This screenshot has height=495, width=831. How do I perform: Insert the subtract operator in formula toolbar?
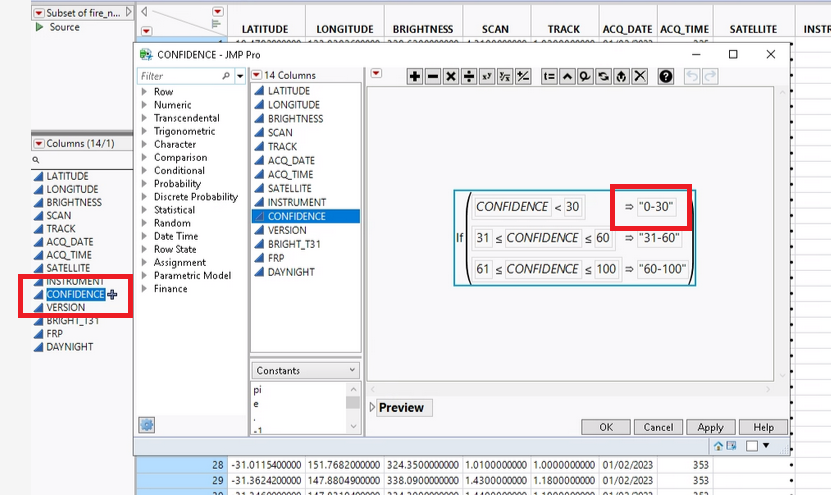pos(432,76)
